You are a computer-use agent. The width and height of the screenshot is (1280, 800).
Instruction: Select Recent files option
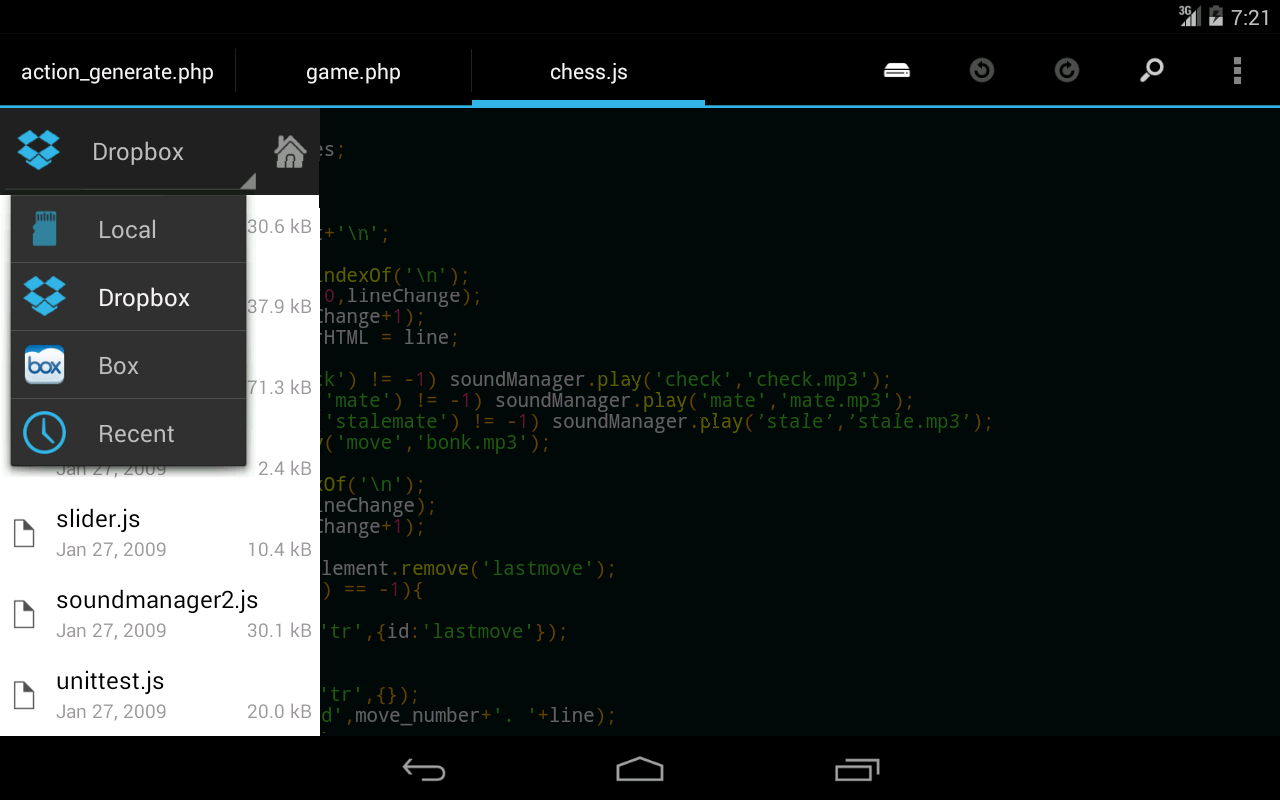pos(128,434)
